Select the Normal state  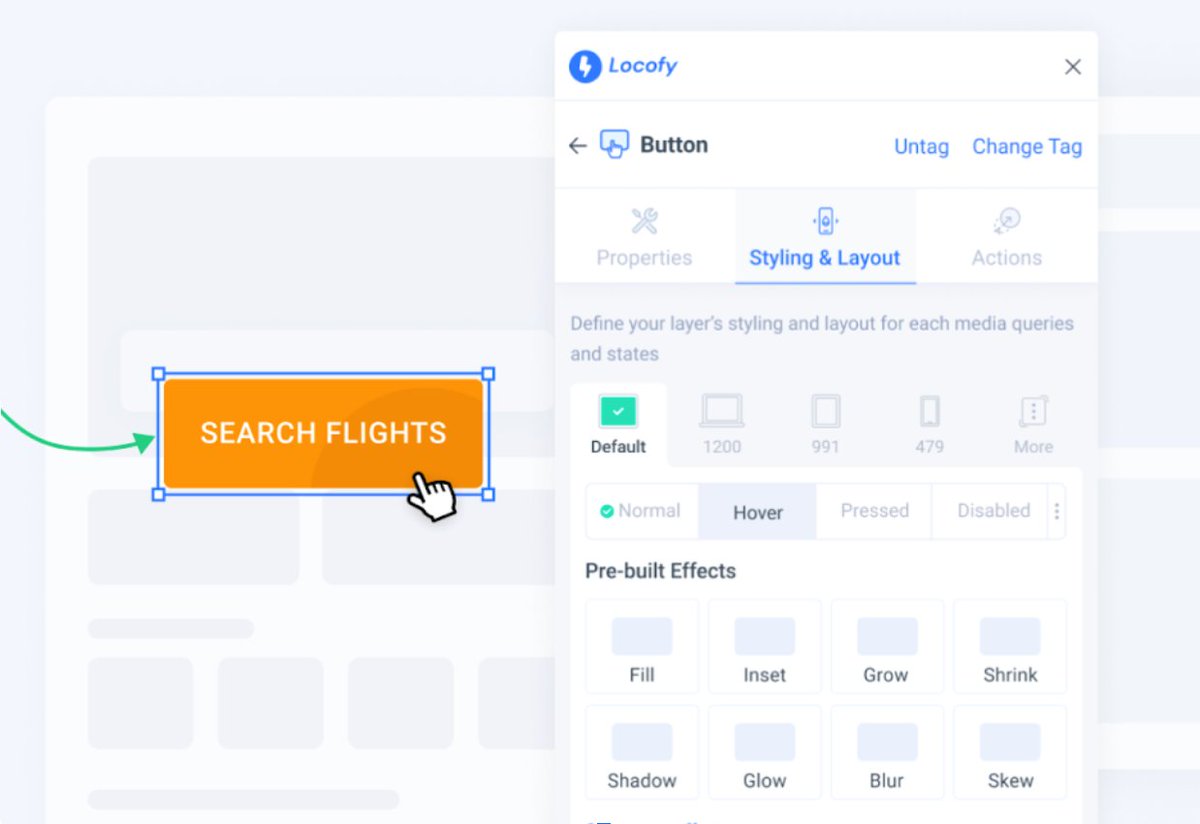pos(642,511)
